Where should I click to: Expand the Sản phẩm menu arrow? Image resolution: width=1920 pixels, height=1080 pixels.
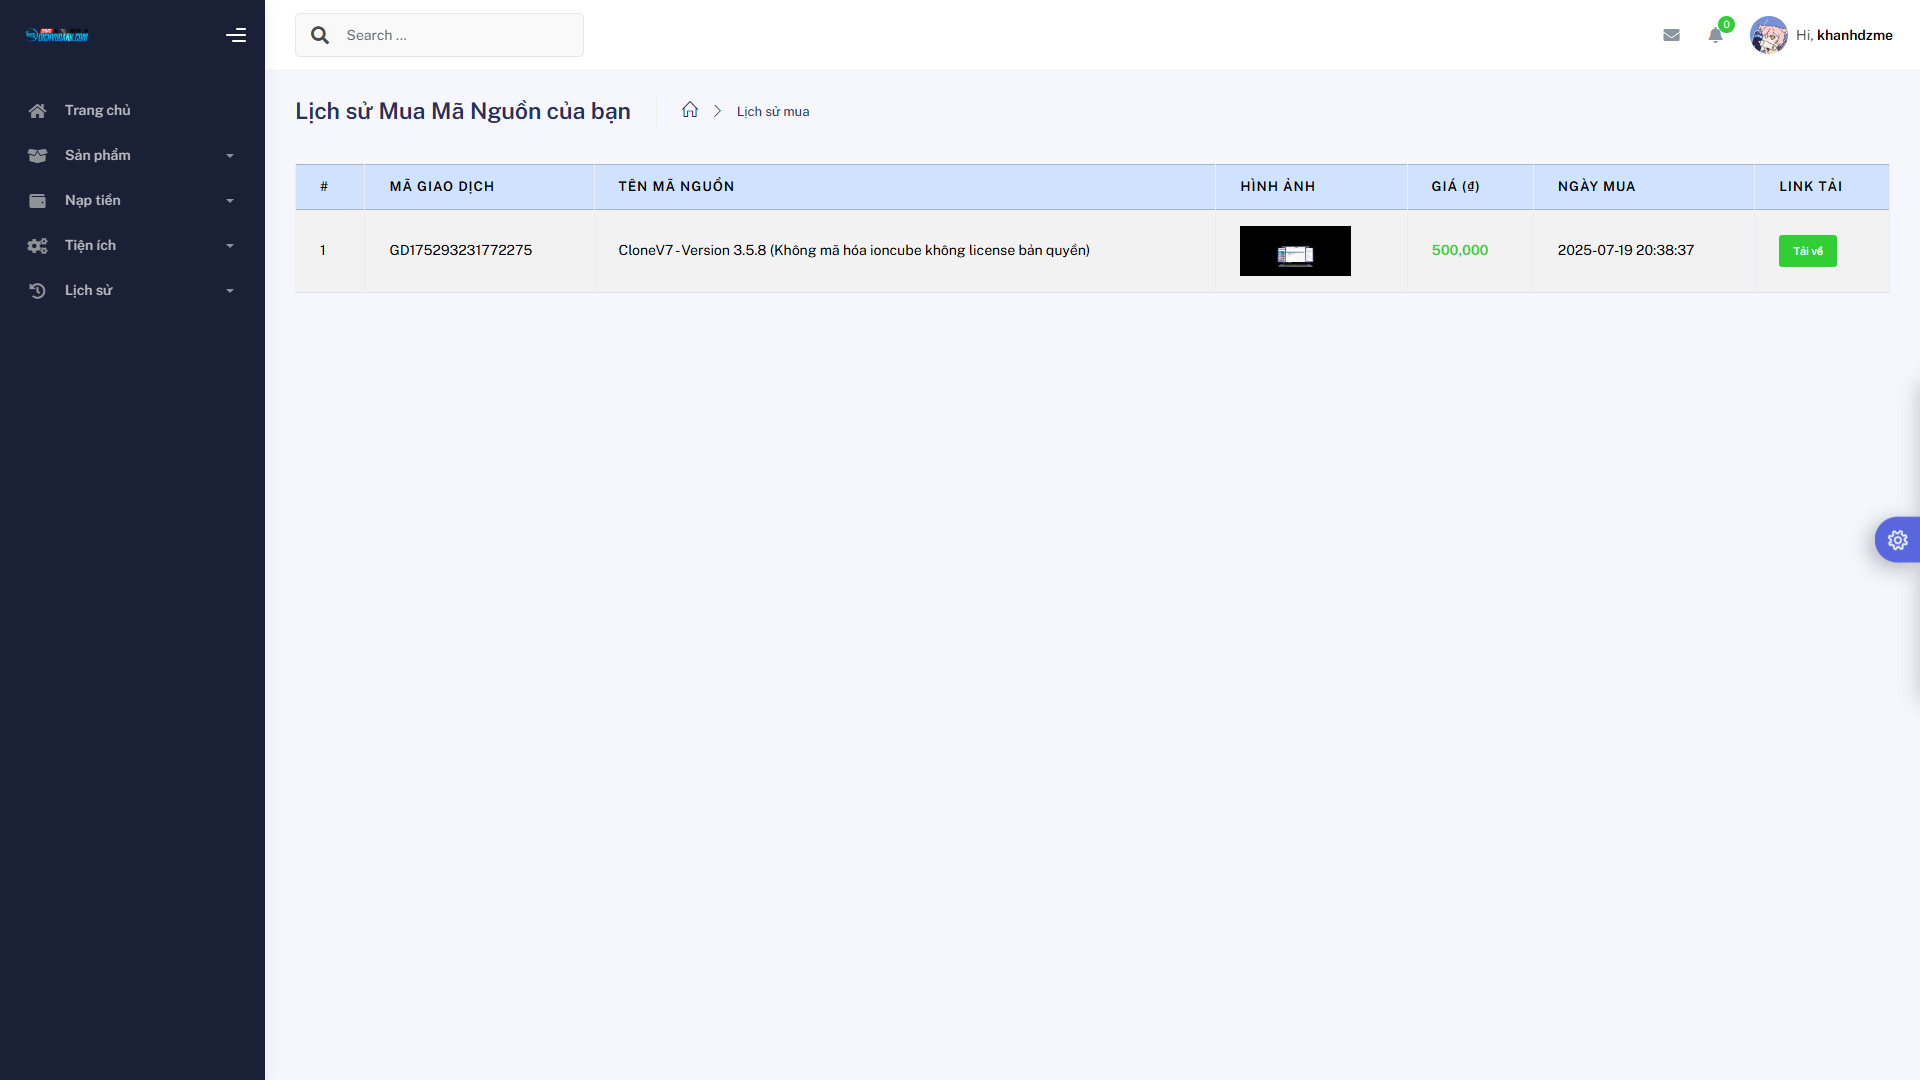pos(230,156)
